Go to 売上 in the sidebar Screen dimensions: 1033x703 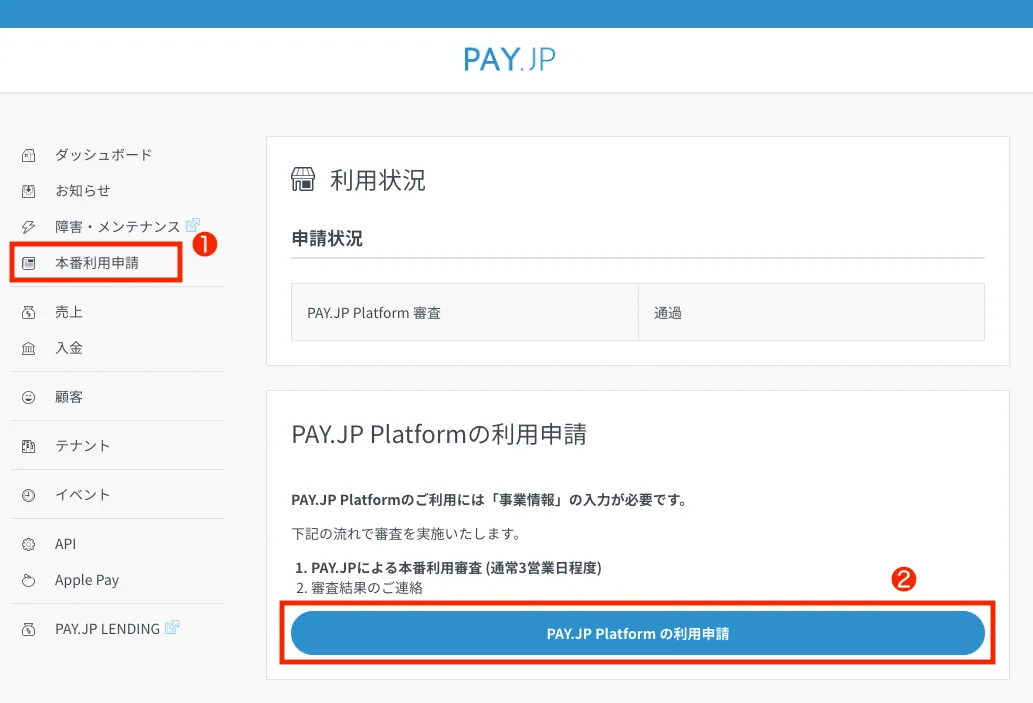tap(69, 312)
